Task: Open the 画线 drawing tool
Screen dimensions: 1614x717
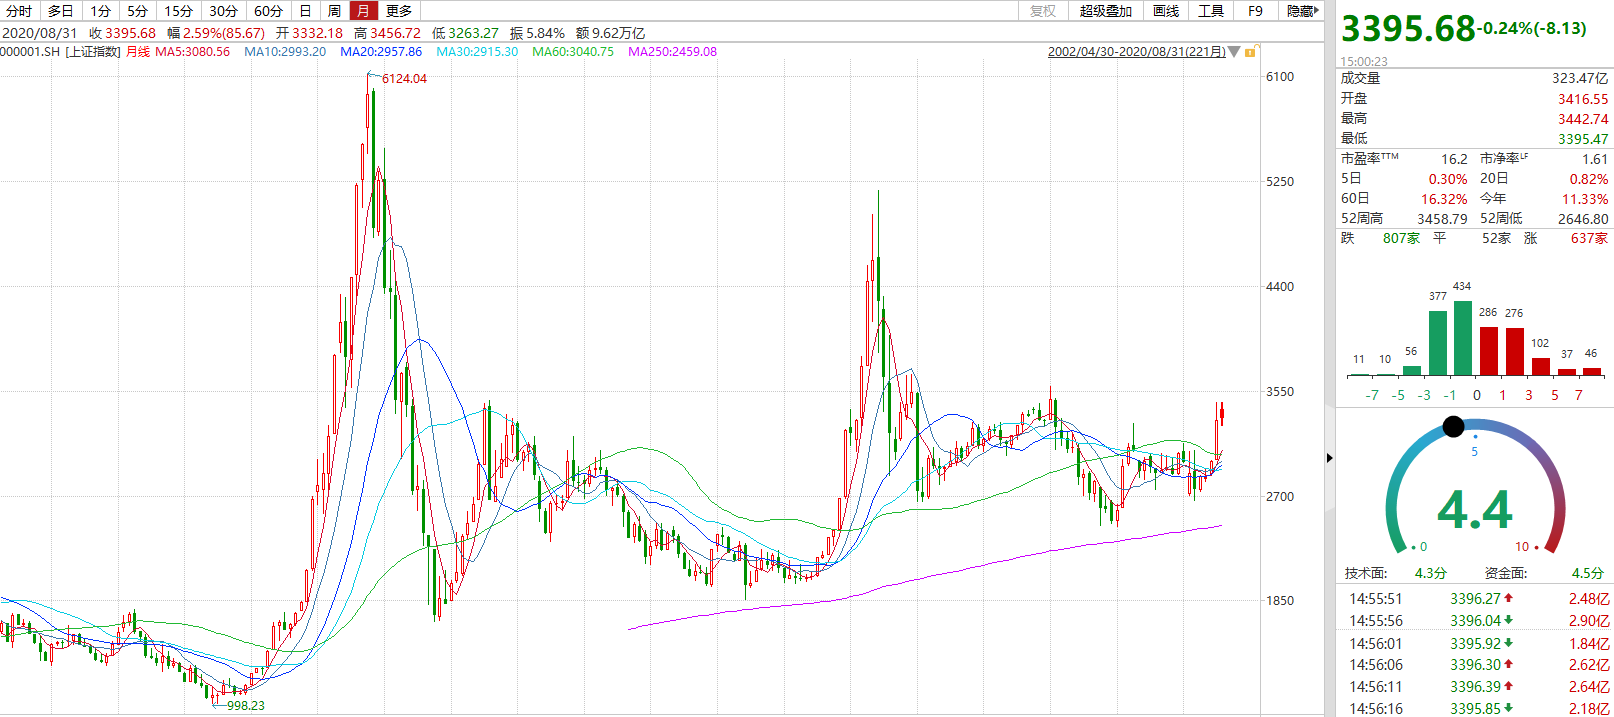Action: pos(1166,11)
